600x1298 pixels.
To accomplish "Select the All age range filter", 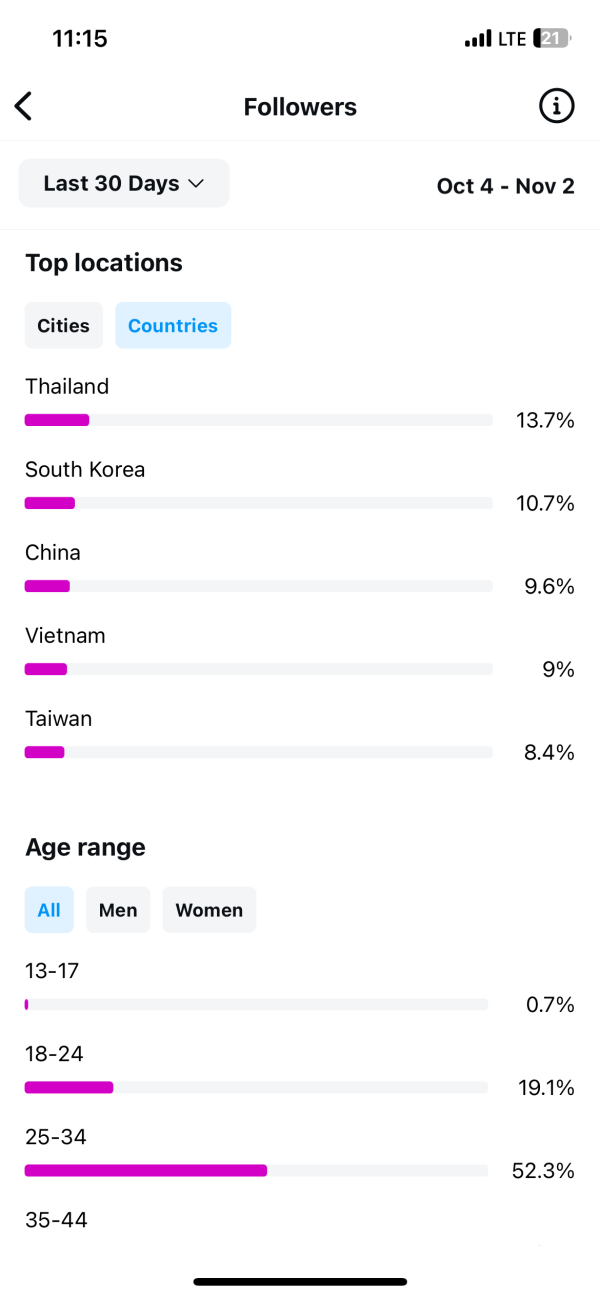I will pos(49,910).
